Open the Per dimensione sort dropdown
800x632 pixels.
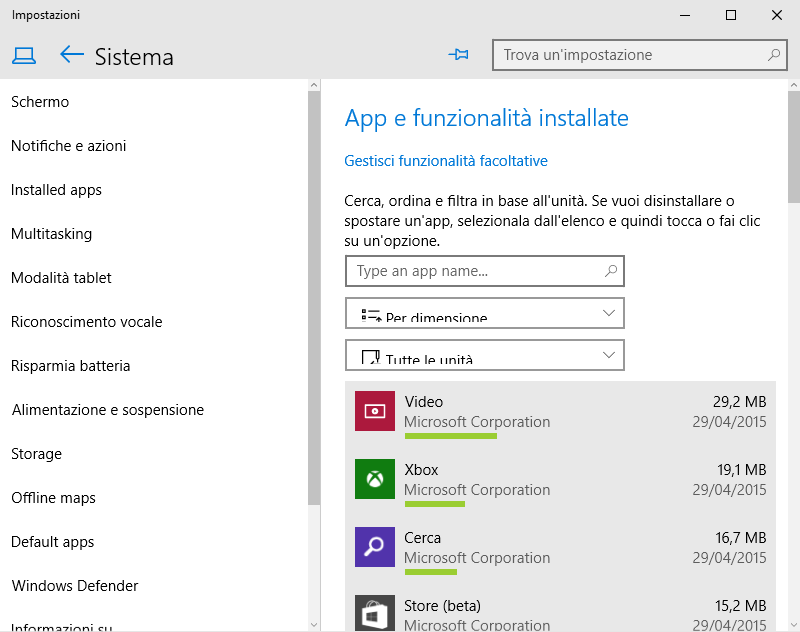[x=485, y=313]
